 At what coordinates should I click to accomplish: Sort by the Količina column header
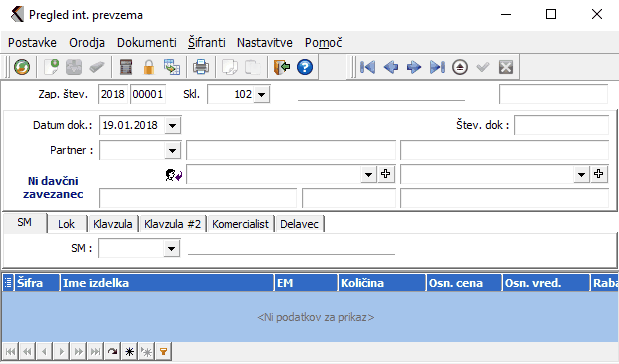(382, 283)
